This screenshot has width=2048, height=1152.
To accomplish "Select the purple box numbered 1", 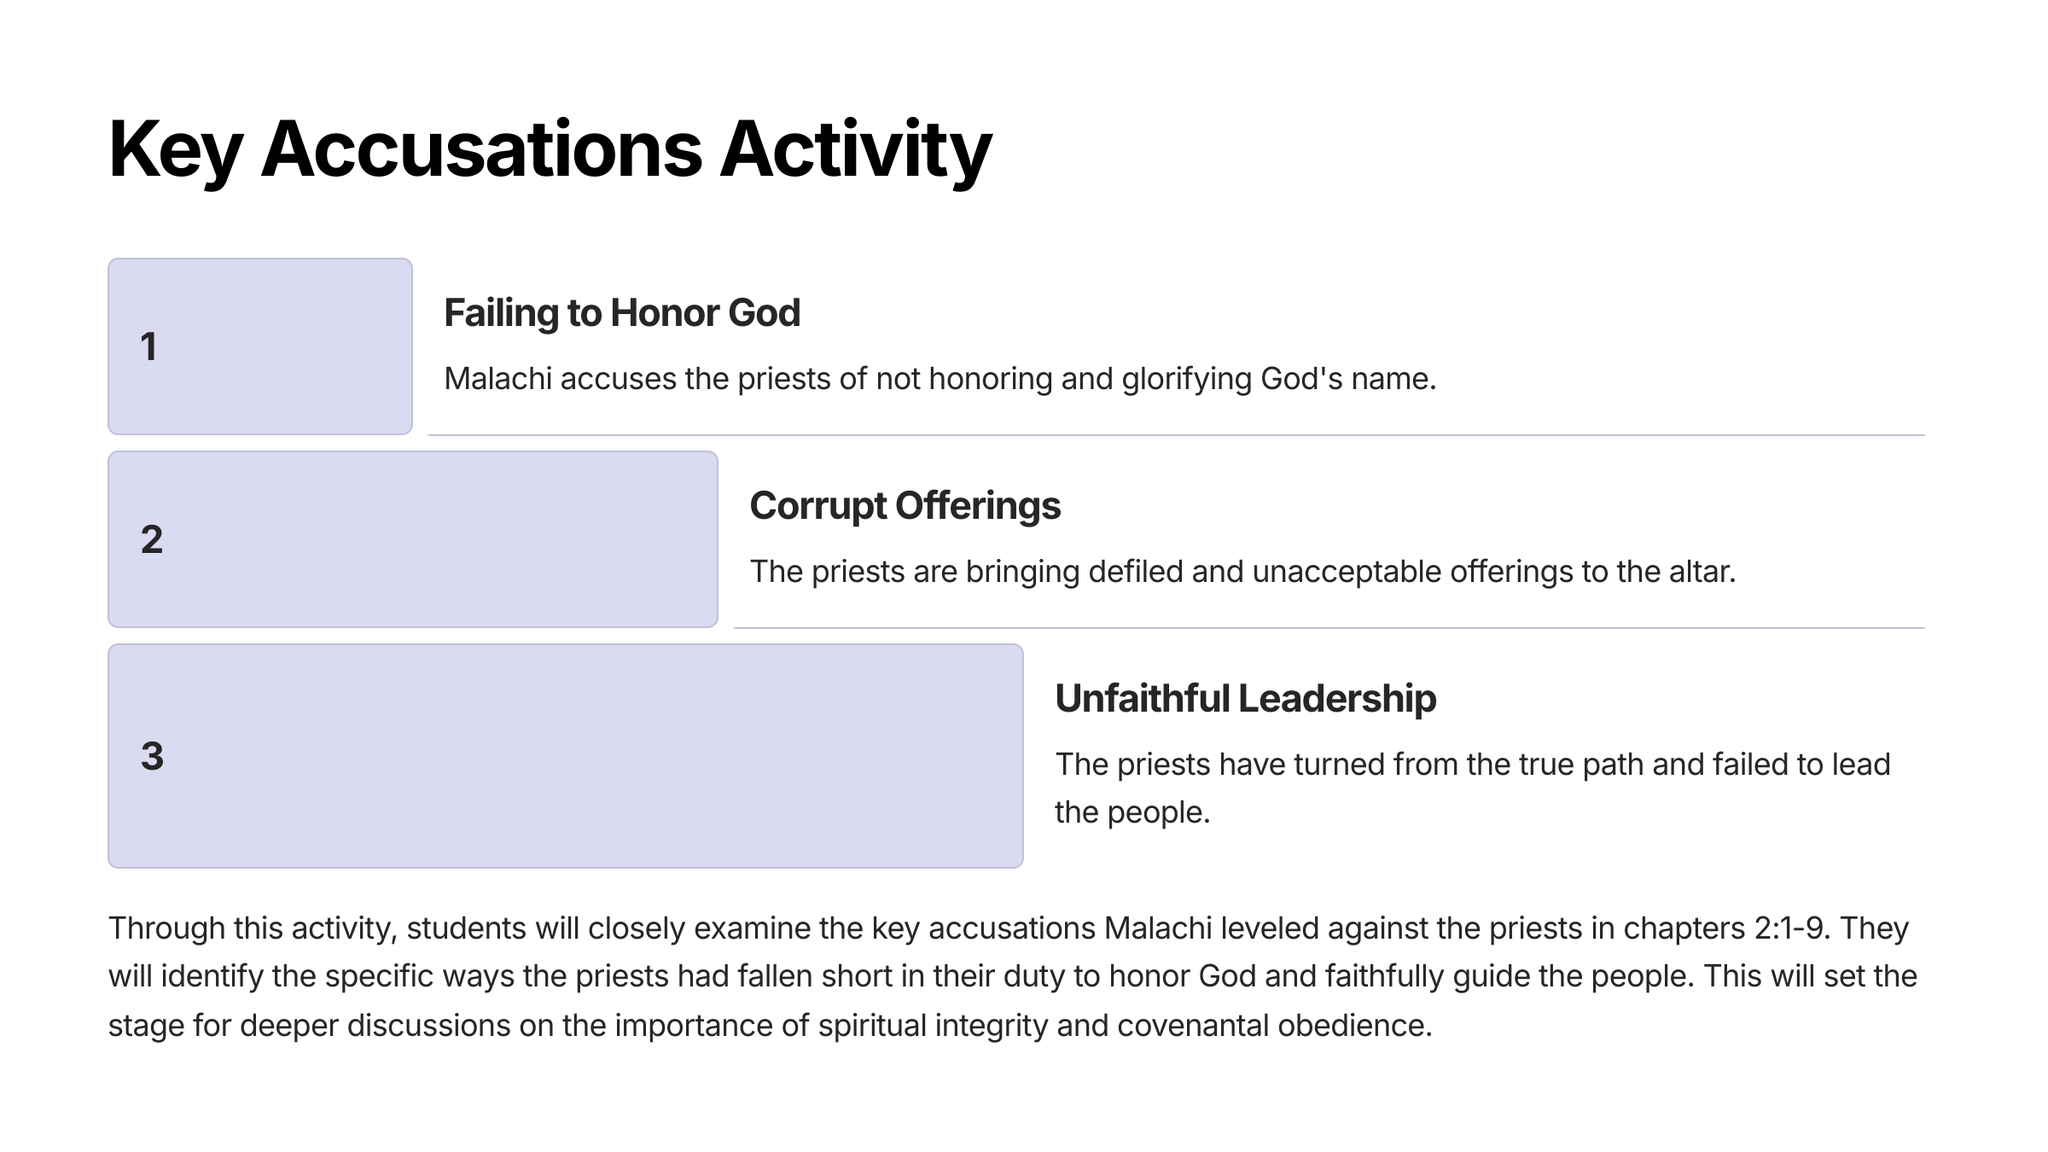I will coord(260,346).
